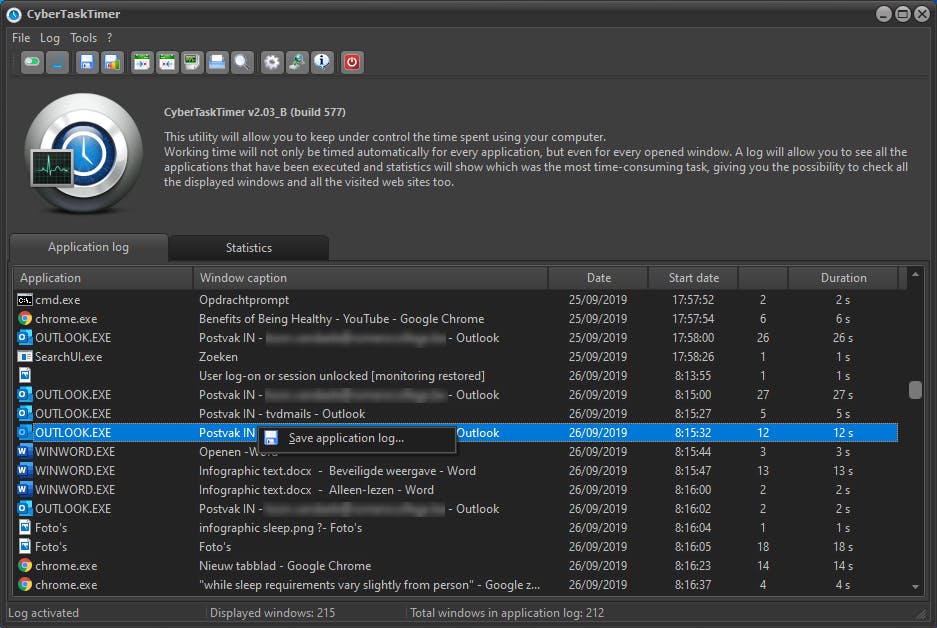937x628 pixels.
Task: Click the magnifying glass search icon
Action: coord(242,63)
